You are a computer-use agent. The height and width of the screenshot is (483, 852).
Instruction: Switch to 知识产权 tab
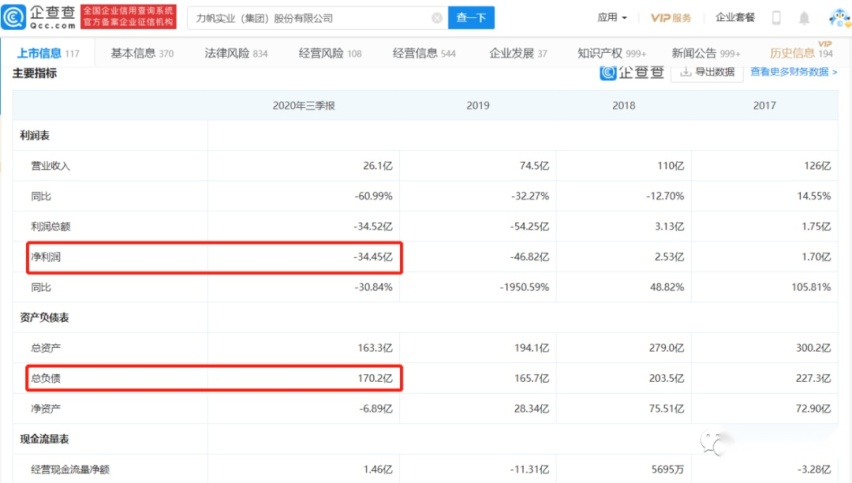pos(611,53)
